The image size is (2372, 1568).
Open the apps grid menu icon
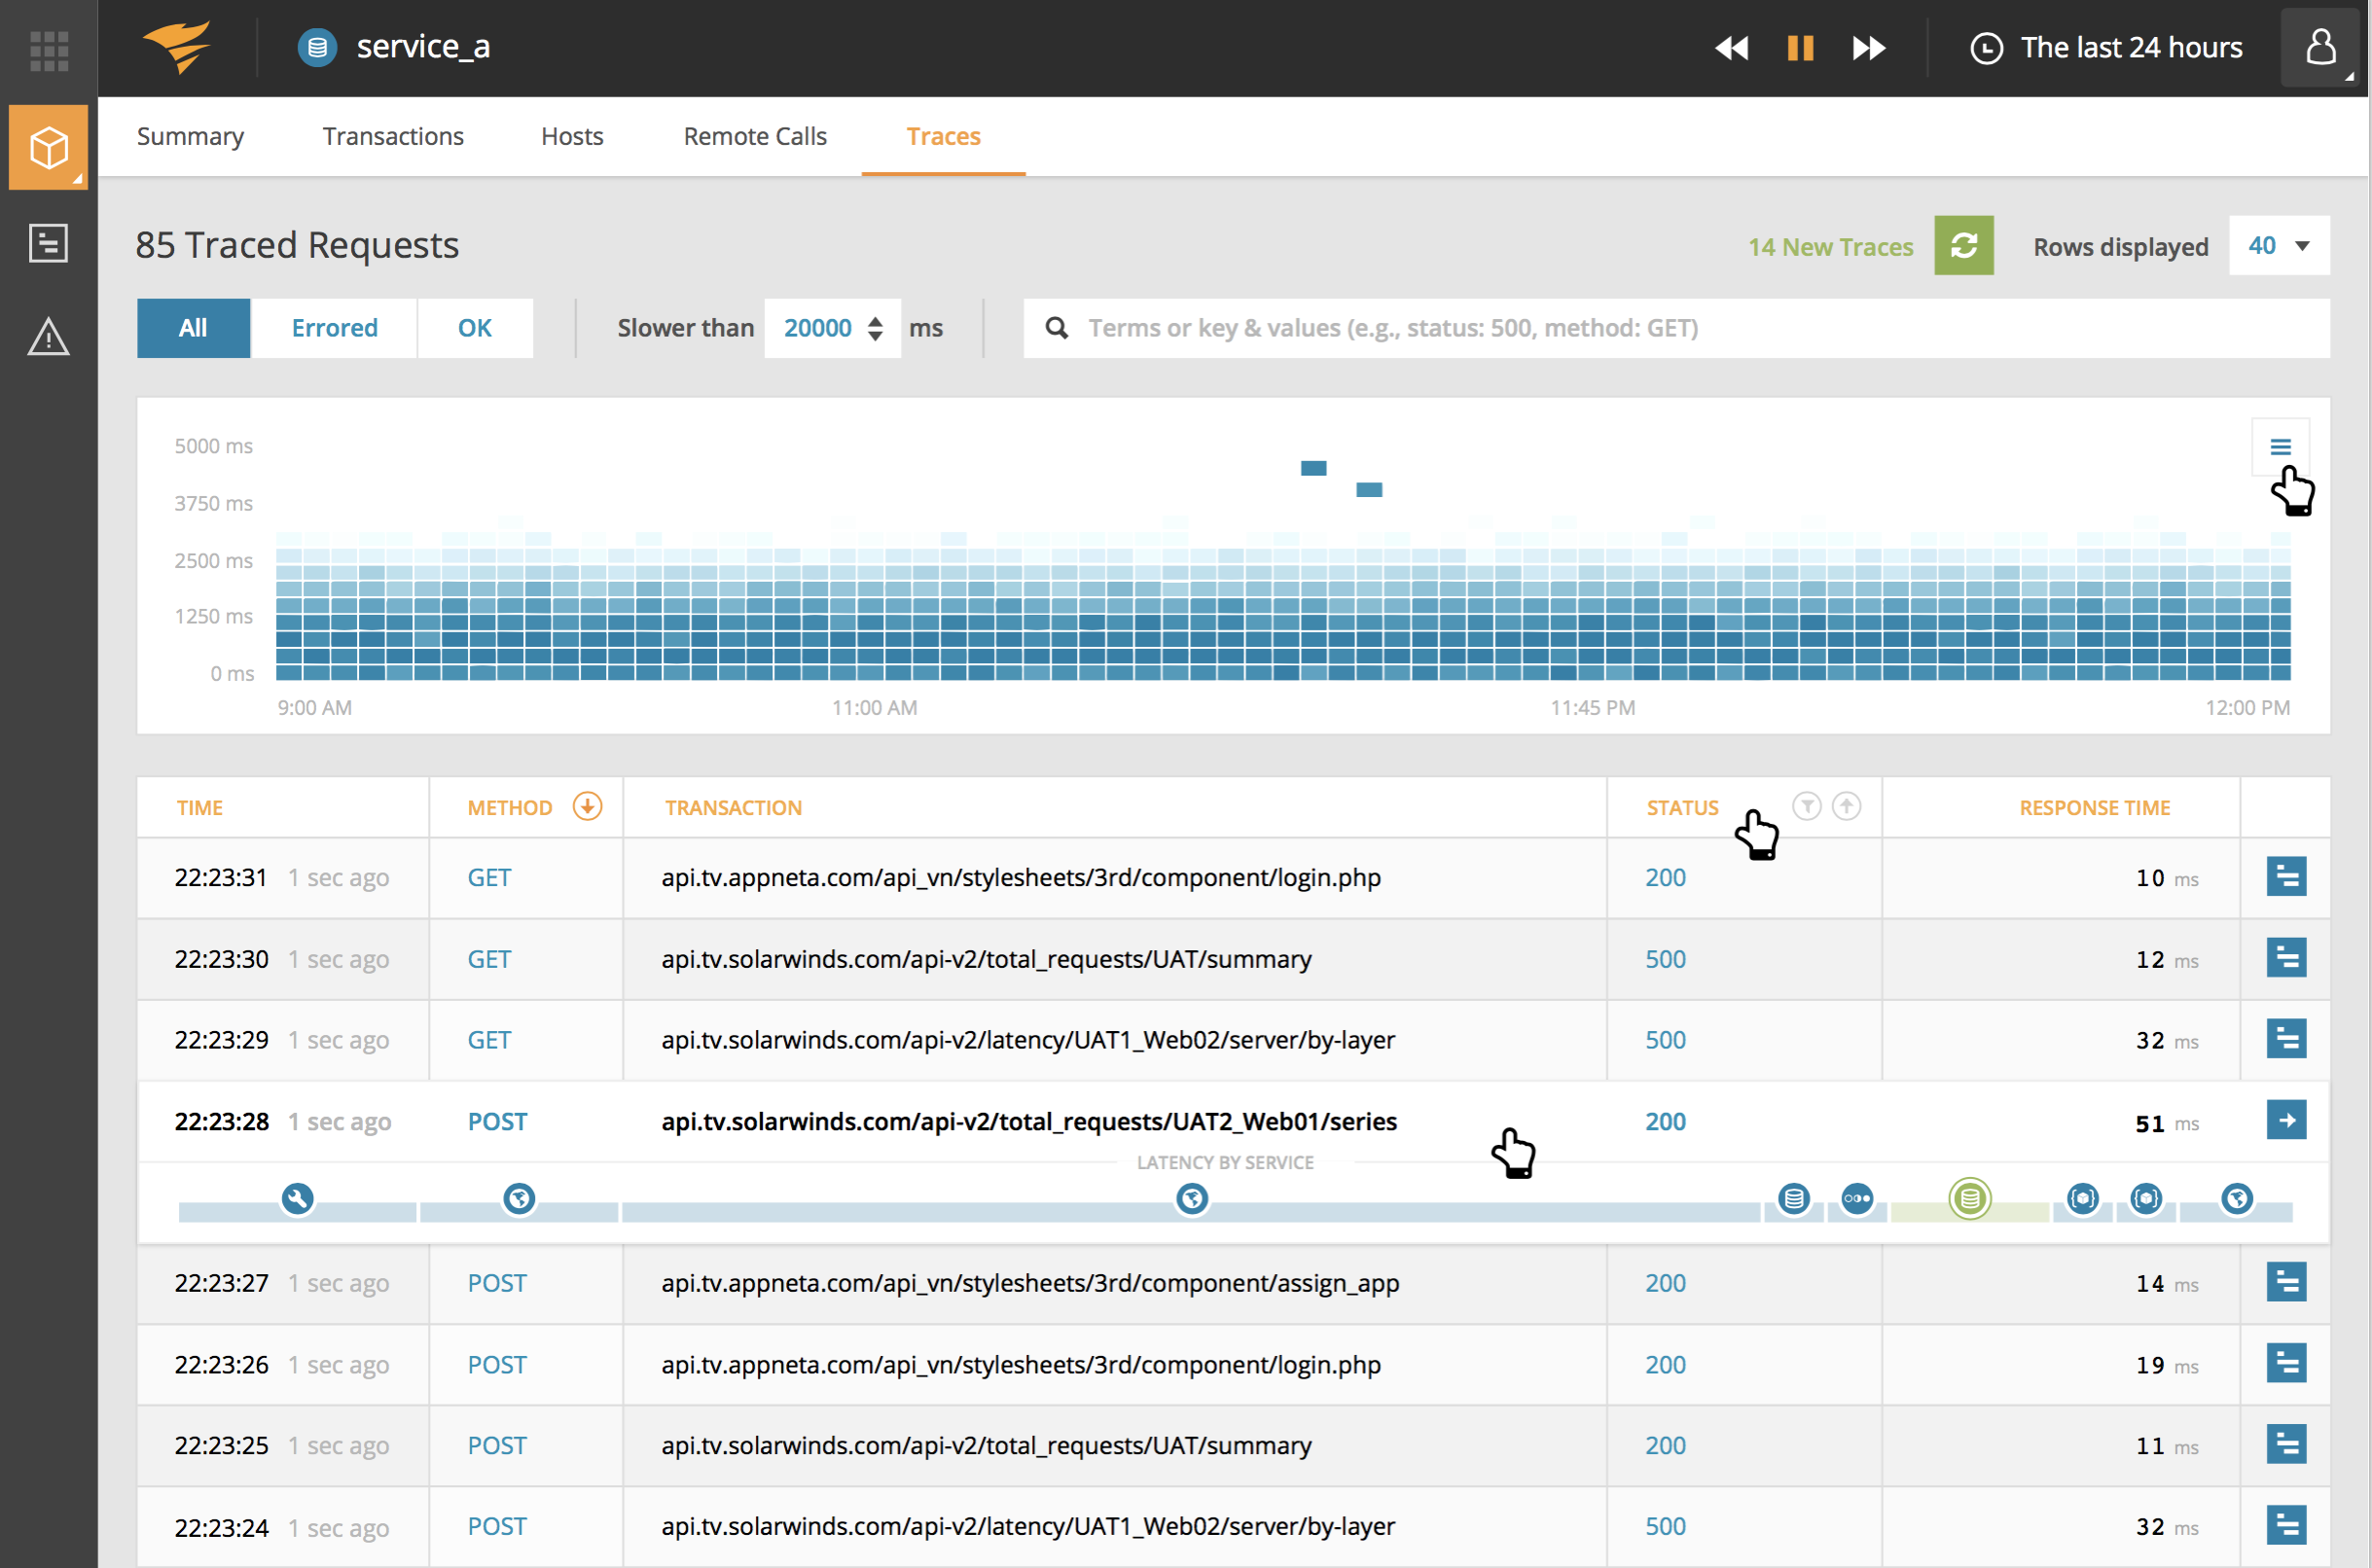pyautogui.click(x=48, y=49)
